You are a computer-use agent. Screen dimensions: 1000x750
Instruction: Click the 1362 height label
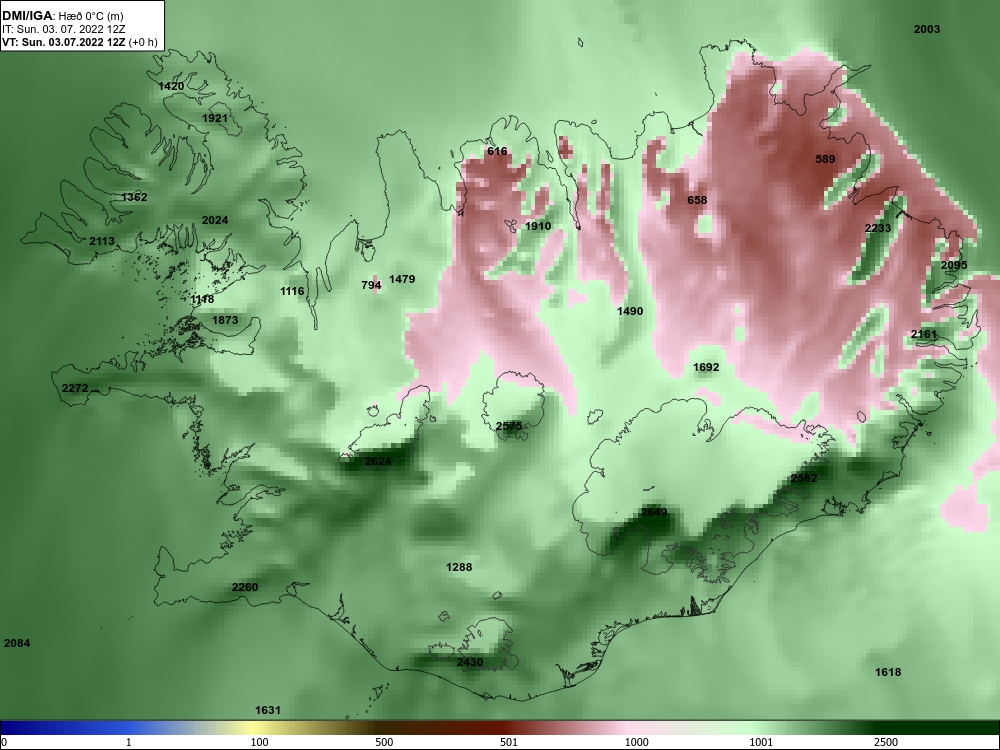[x=134, y=197]
